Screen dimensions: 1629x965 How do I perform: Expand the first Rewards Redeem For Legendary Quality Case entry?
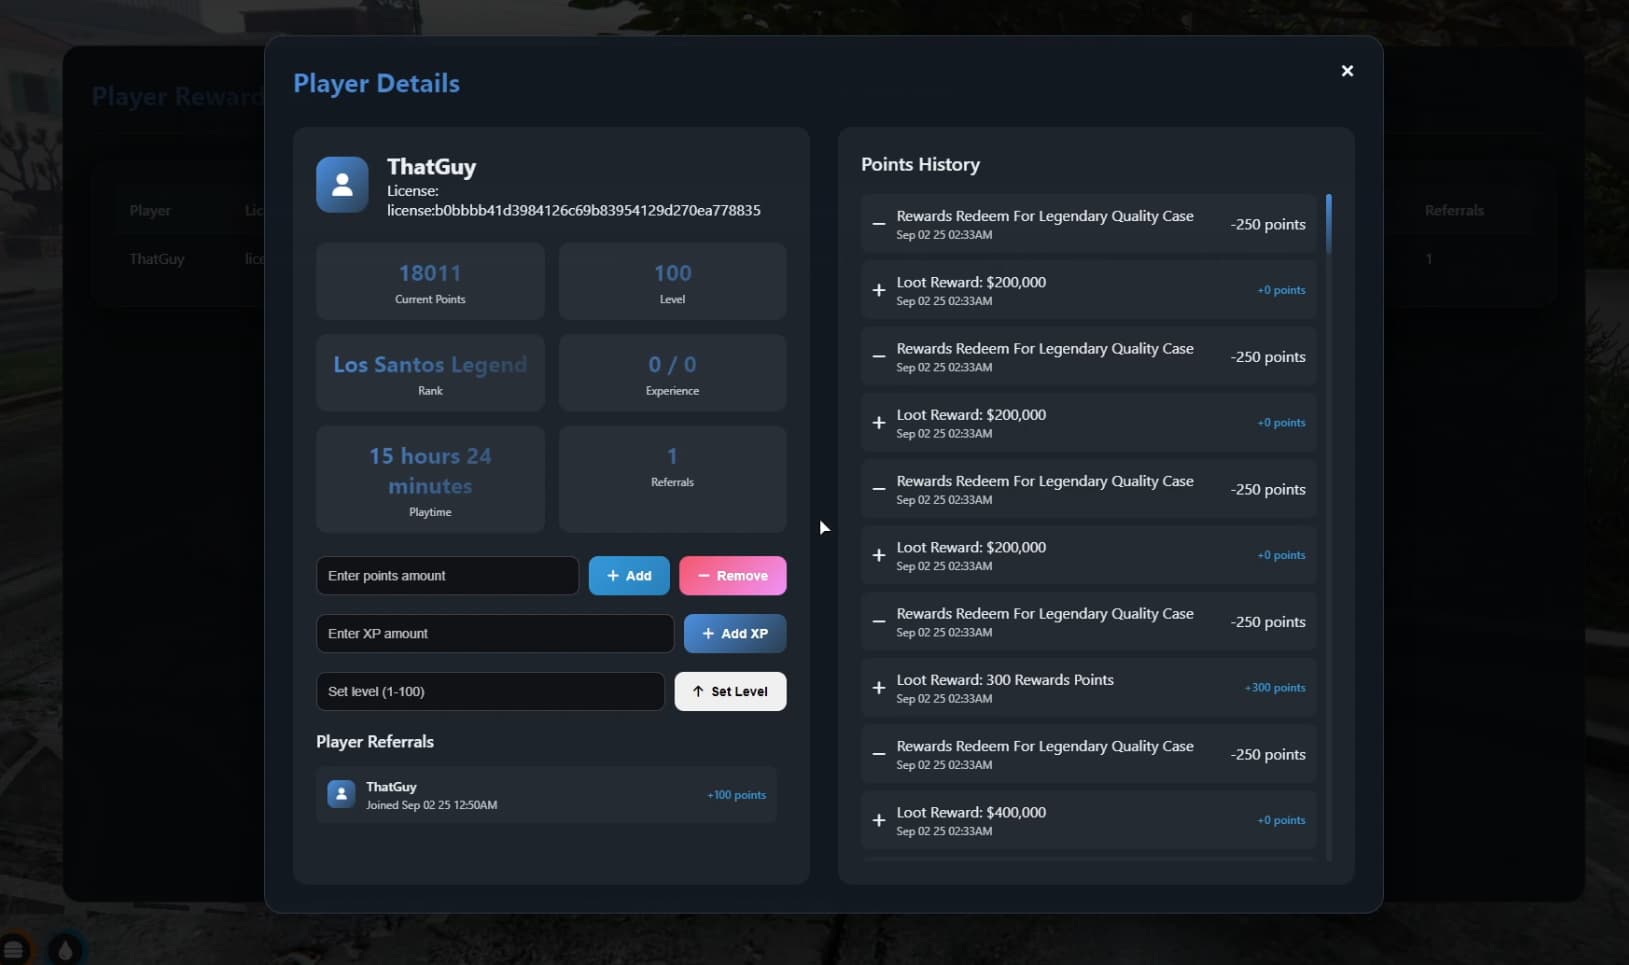tap(1087, 224)
